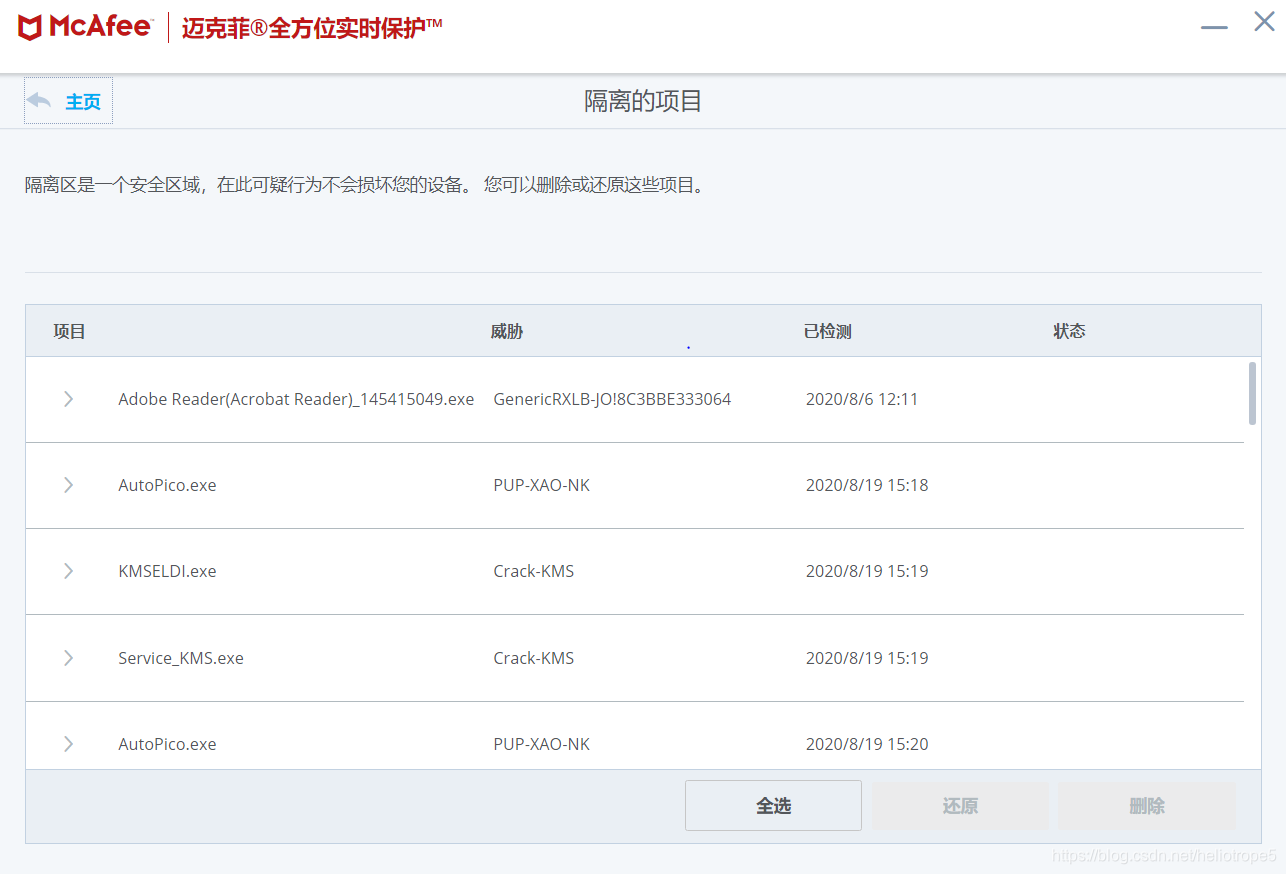The width and height of the screenshot is (1286, 874).
Task: Expand the Service_KMS.exe row chevron
Action: pos(68,658)
